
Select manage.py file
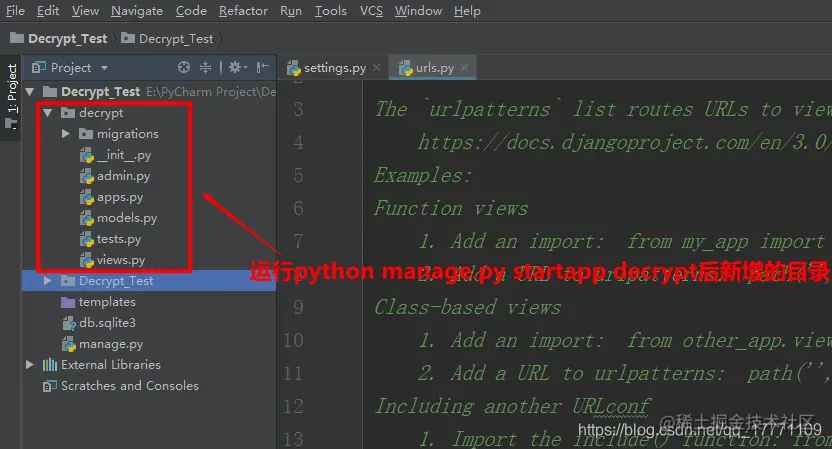(111, 344)
